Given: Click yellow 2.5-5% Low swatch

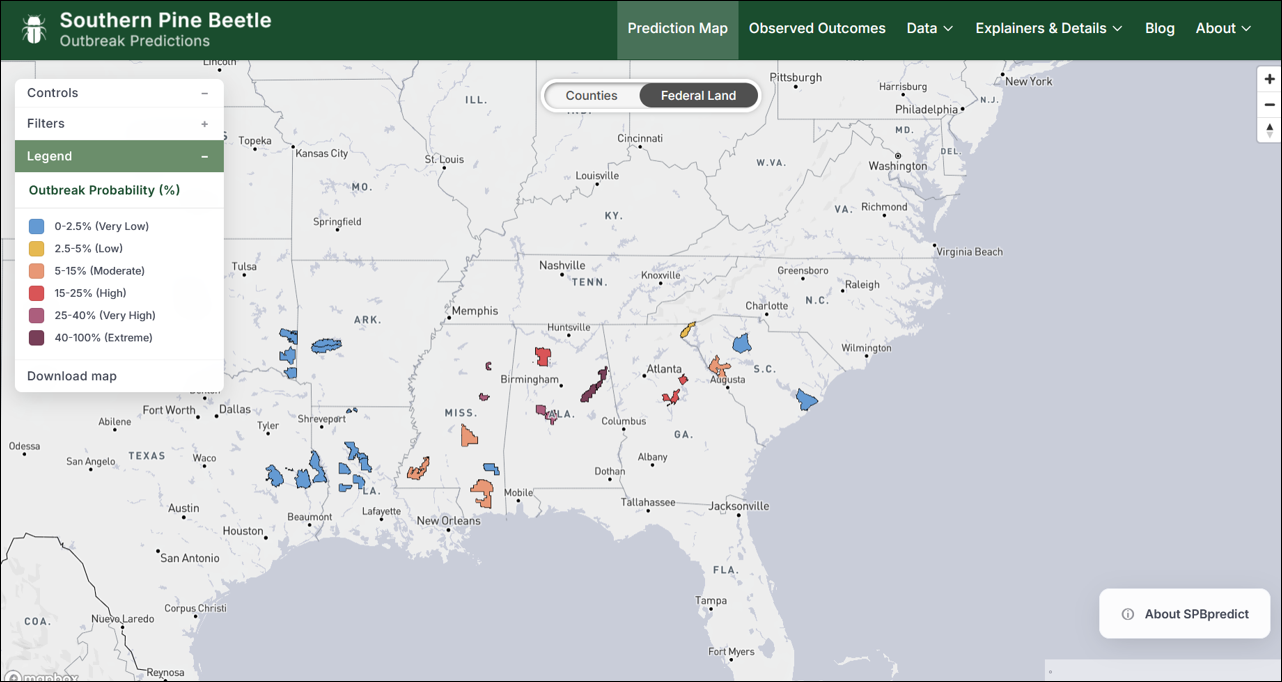Looking at the screenshot, I should point(37,249).
